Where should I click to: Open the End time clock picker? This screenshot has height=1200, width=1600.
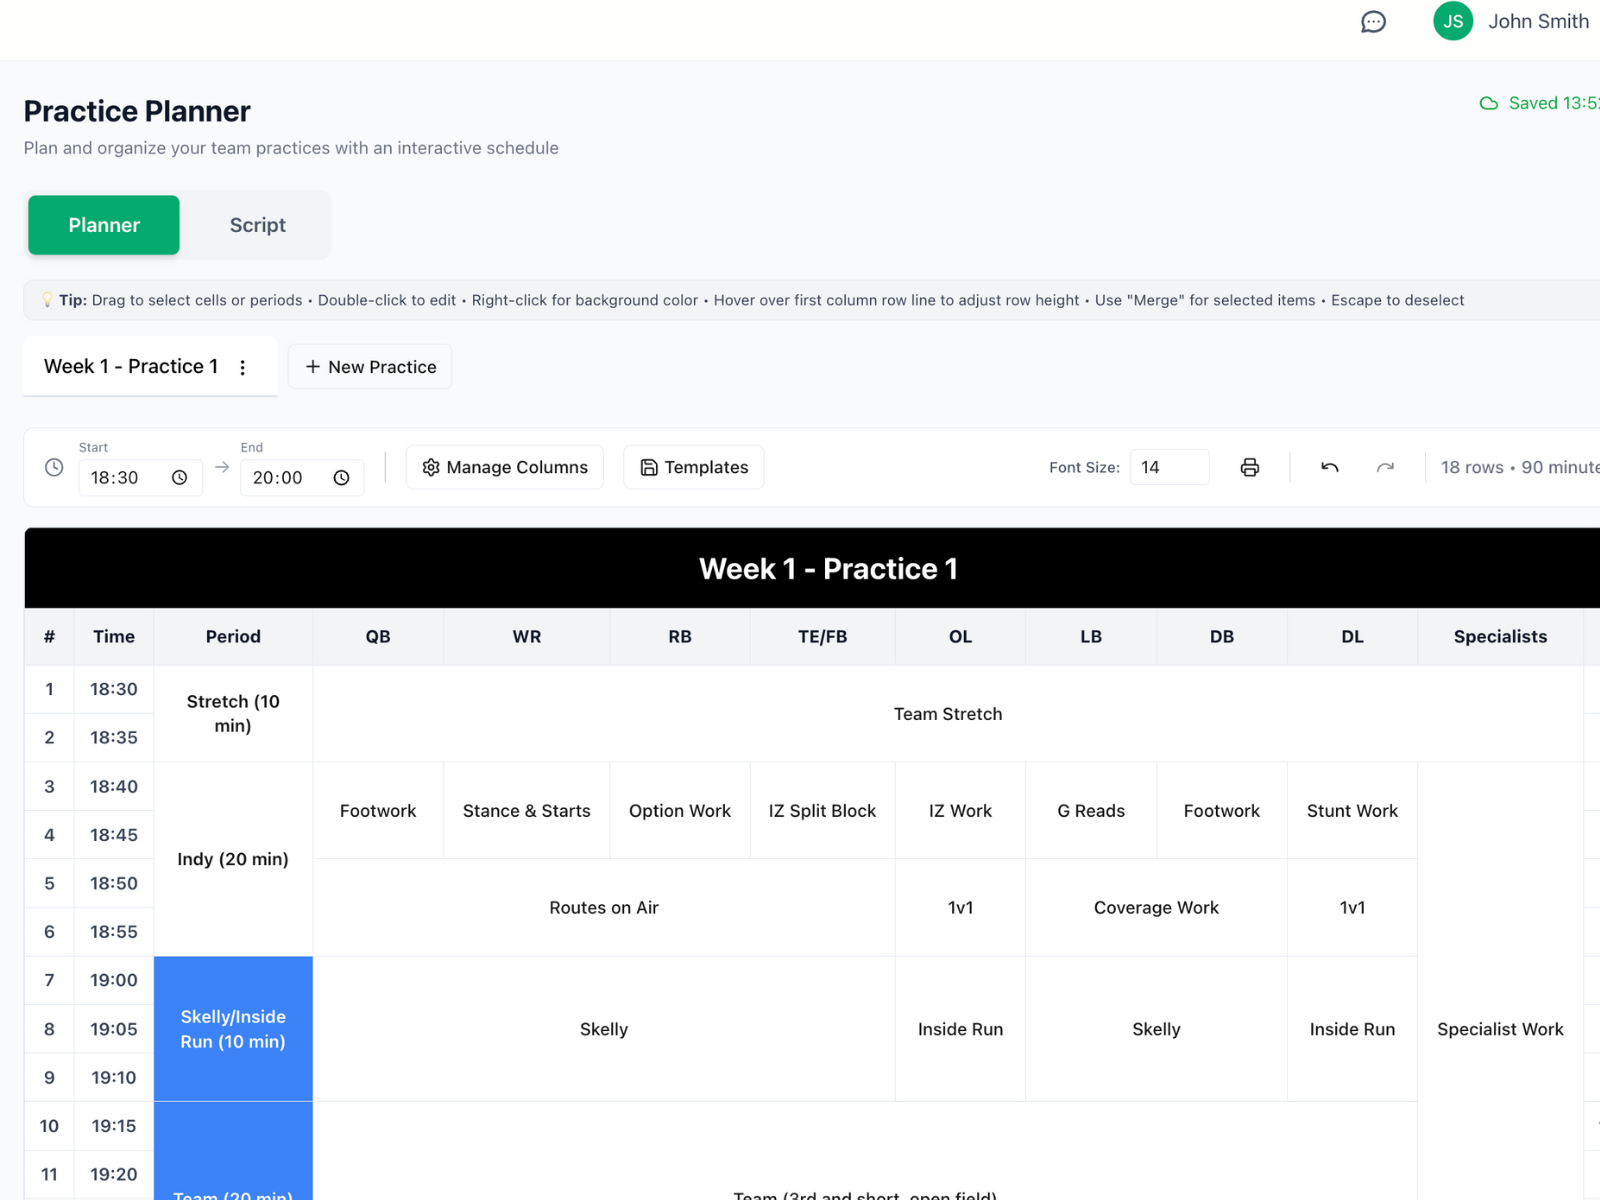click(x=342, y=477)
